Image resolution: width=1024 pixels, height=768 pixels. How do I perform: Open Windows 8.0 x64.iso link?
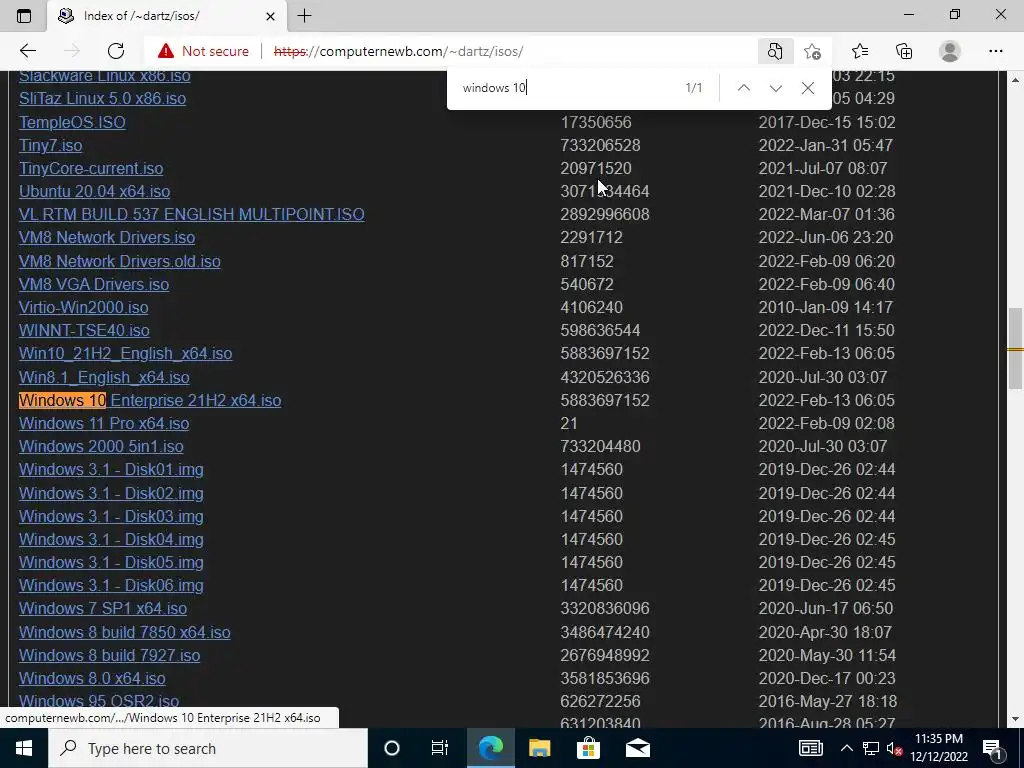92,678
